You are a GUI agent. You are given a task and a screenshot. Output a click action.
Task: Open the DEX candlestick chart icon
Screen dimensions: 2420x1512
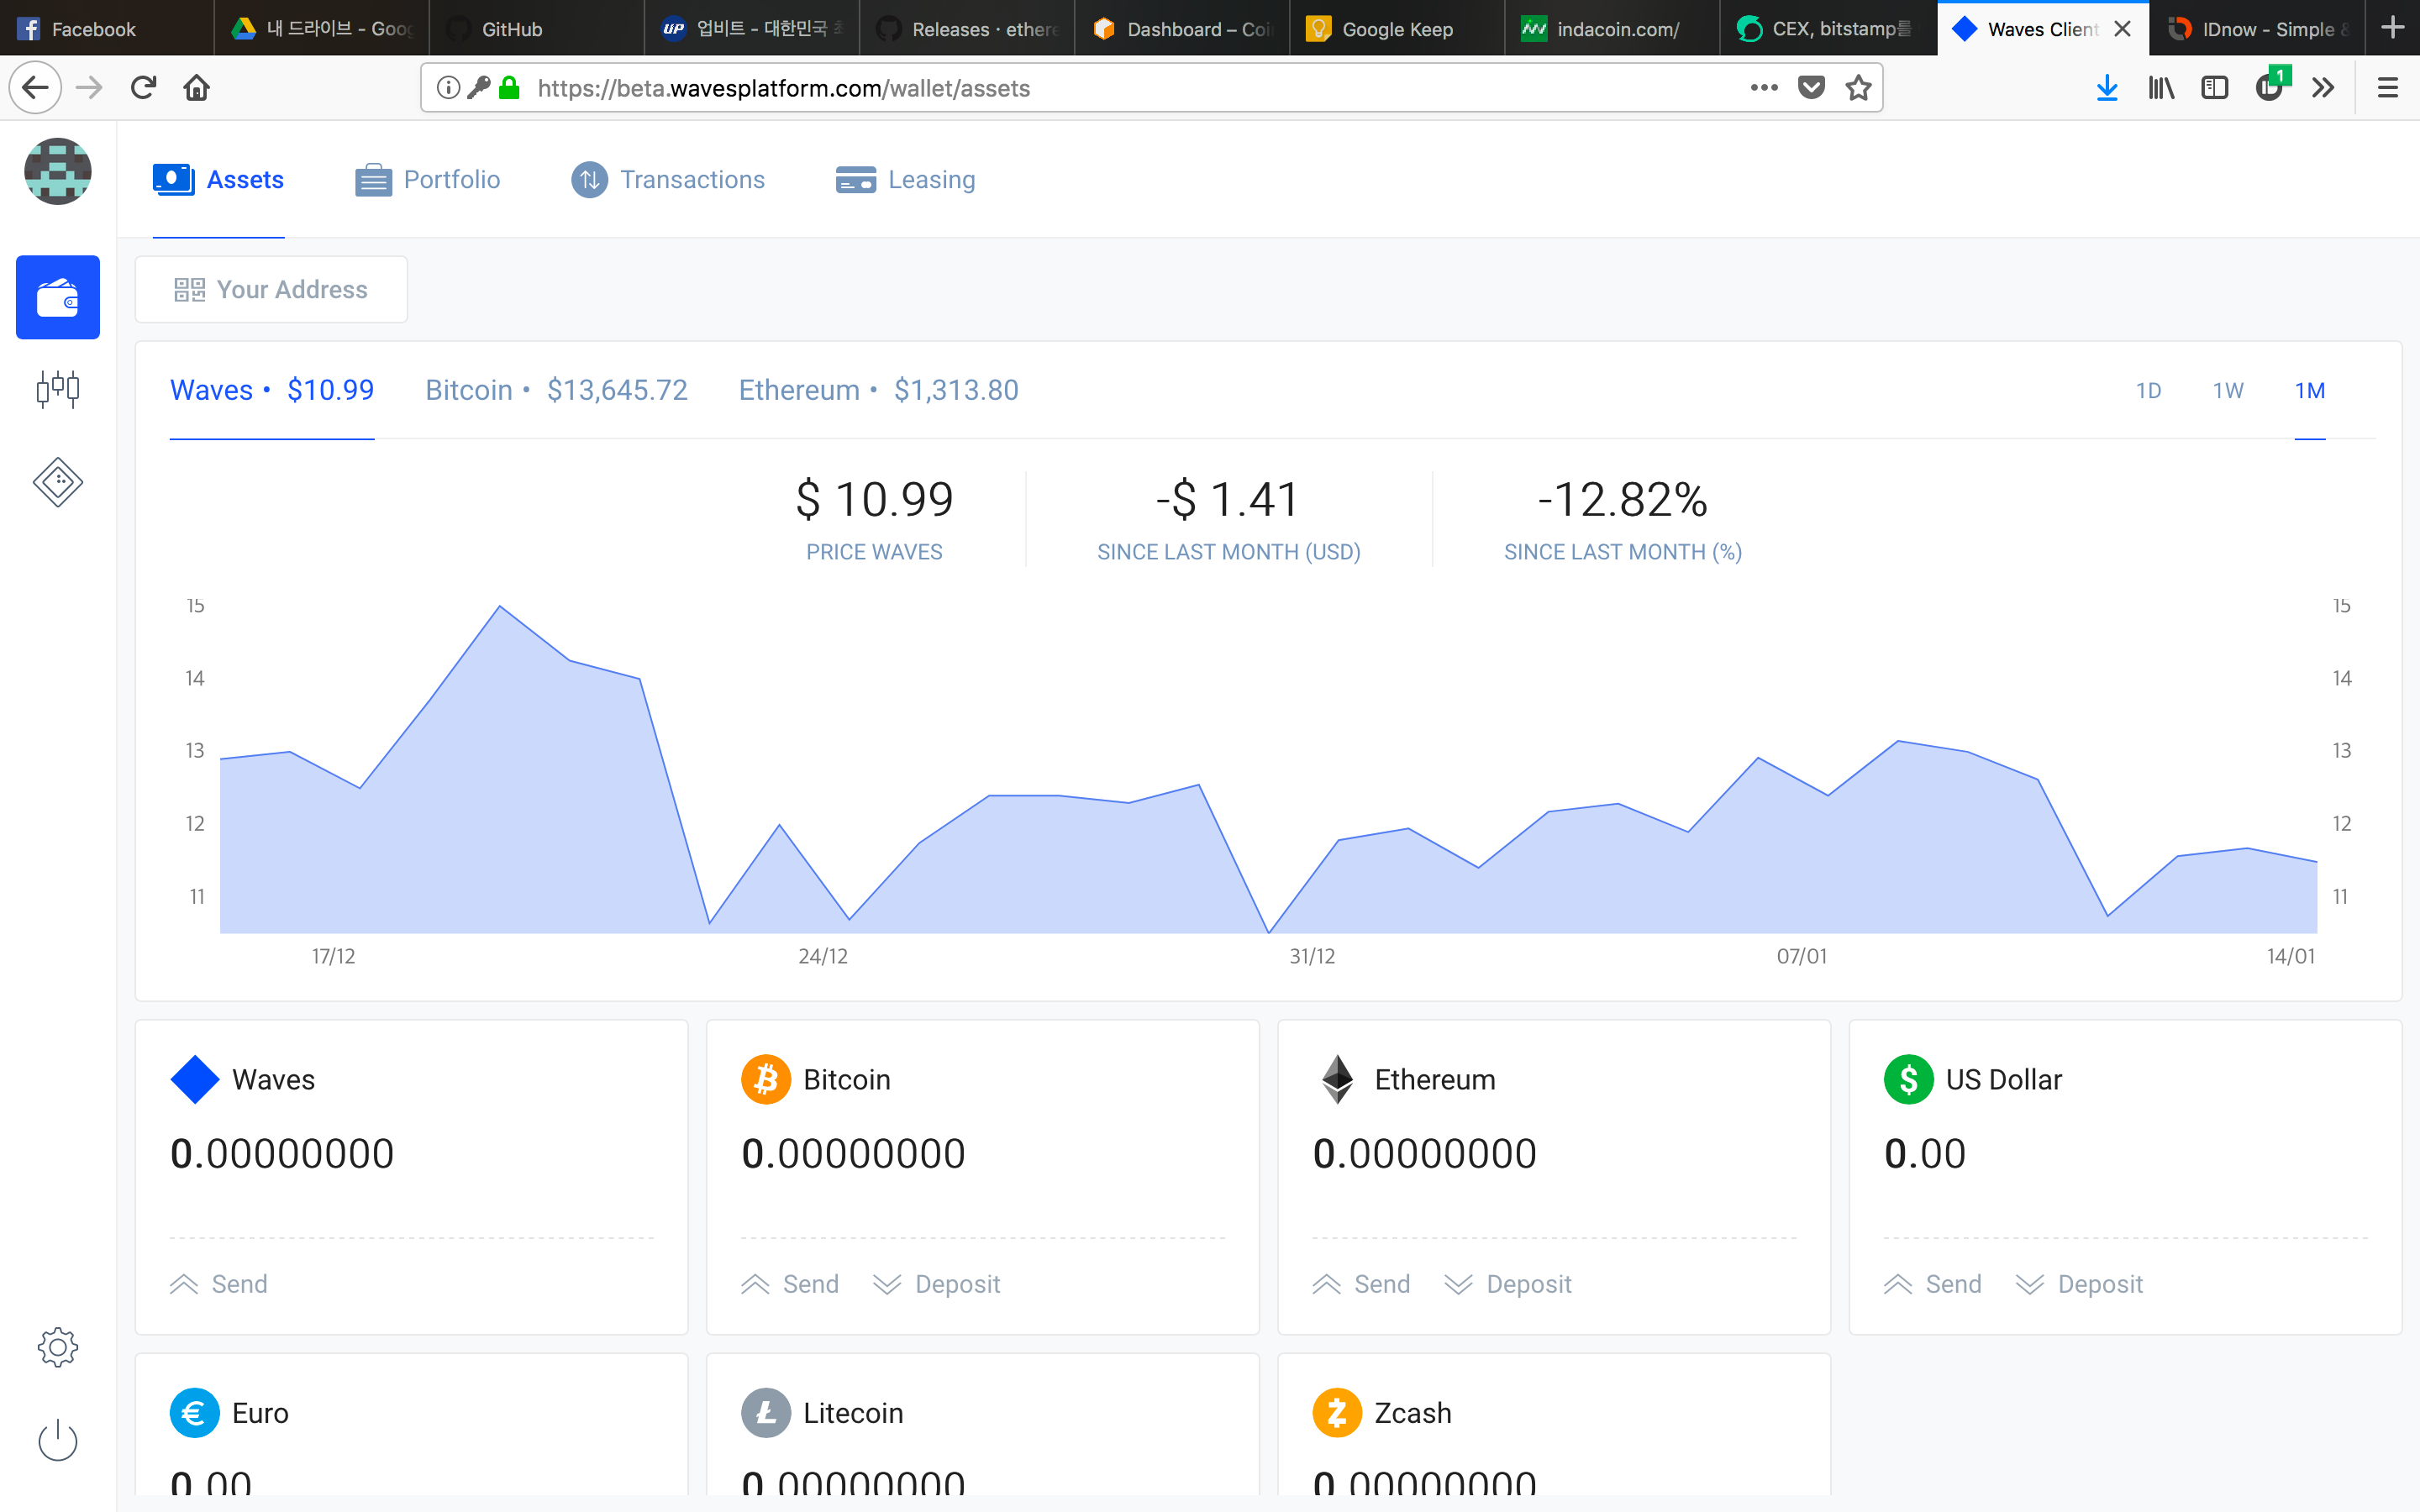pos(57,389)
